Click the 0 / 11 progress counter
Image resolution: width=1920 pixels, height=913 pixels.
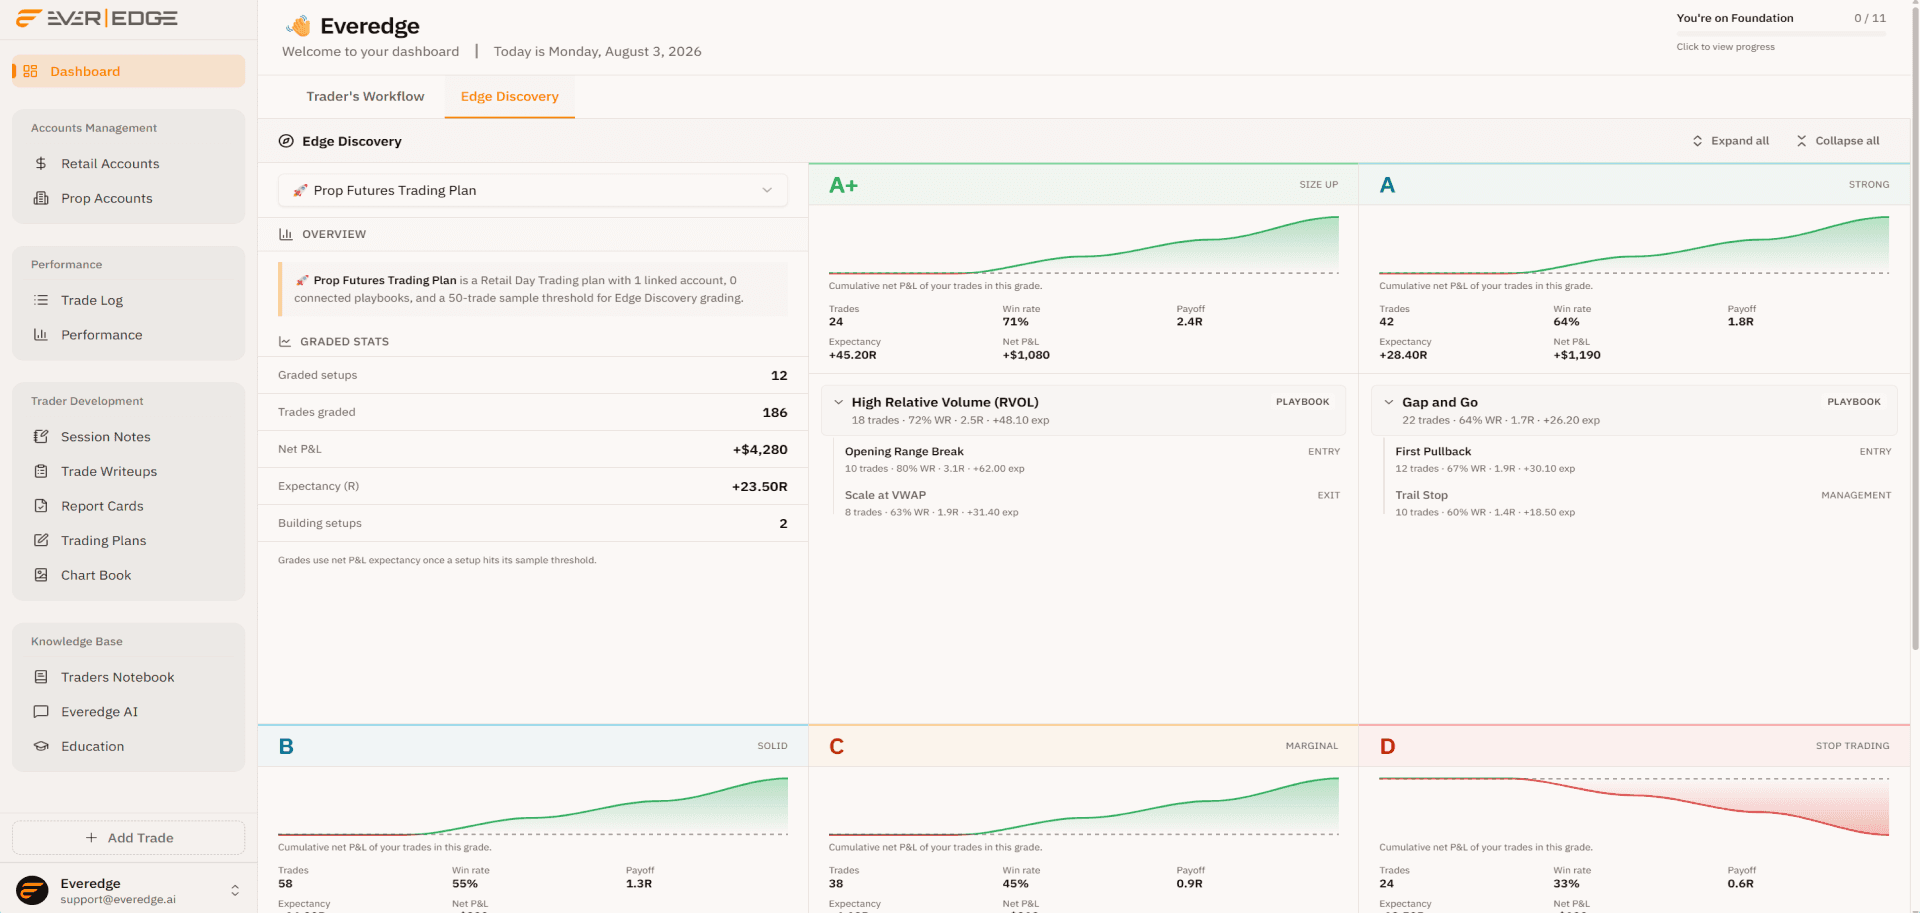point(1870,18)
